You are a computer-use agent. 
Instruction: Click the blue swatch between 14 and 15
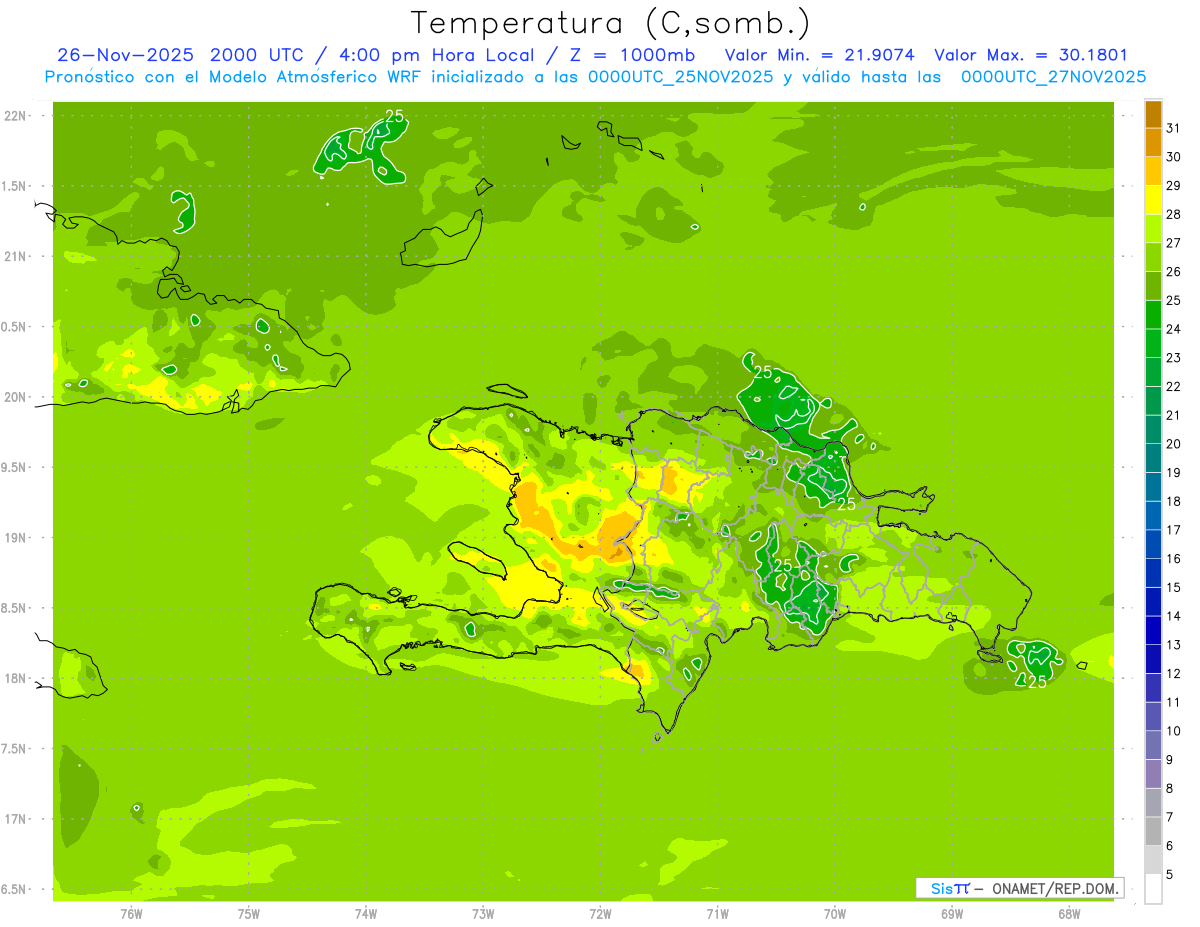(1153, 601)
